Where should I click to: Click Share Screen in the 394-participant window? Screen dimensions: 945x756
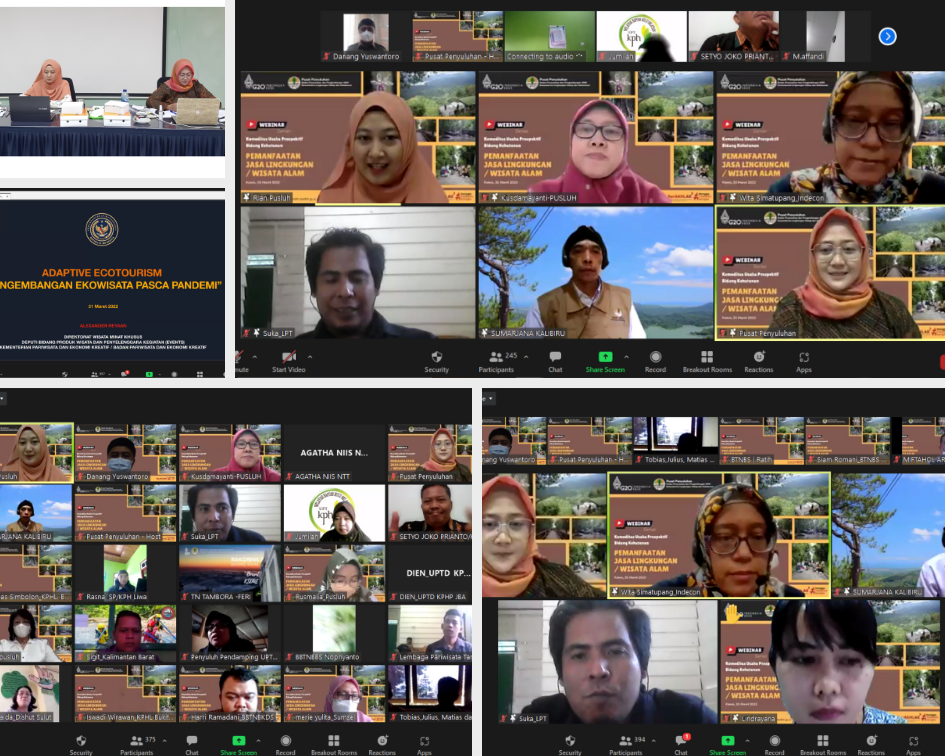[x=727, y=745]
